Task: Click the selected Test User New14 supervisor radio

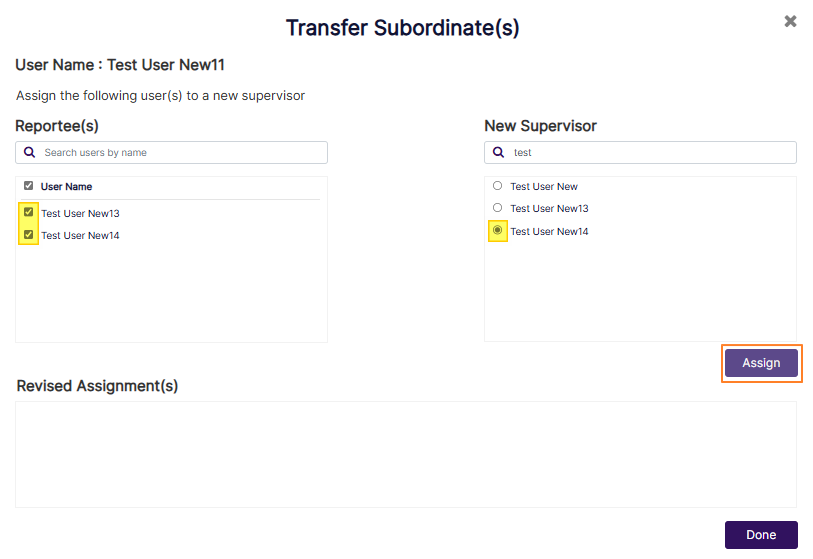Action: 498,231
